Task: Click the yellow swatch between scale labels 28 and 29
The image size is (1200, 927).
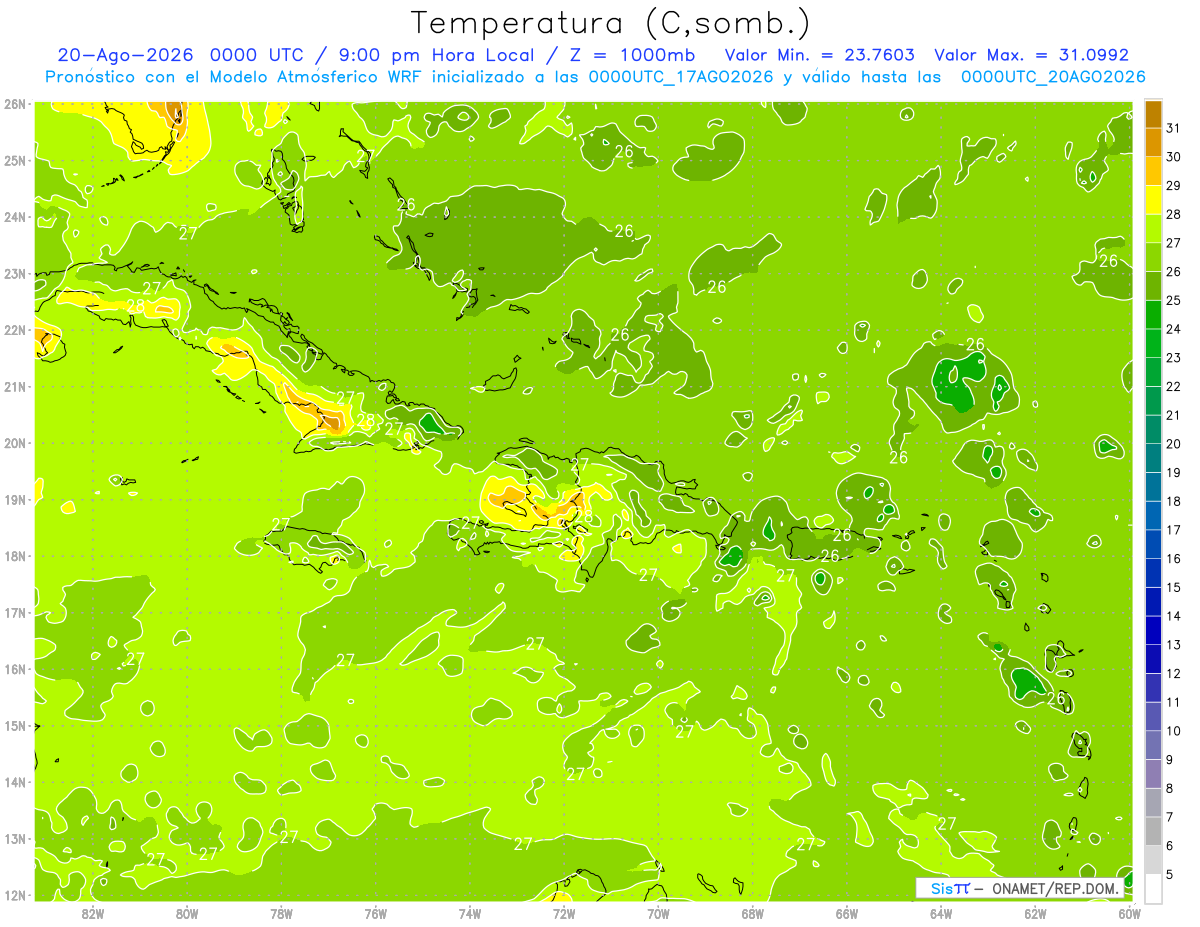Action: click(x=1153, y=200)
